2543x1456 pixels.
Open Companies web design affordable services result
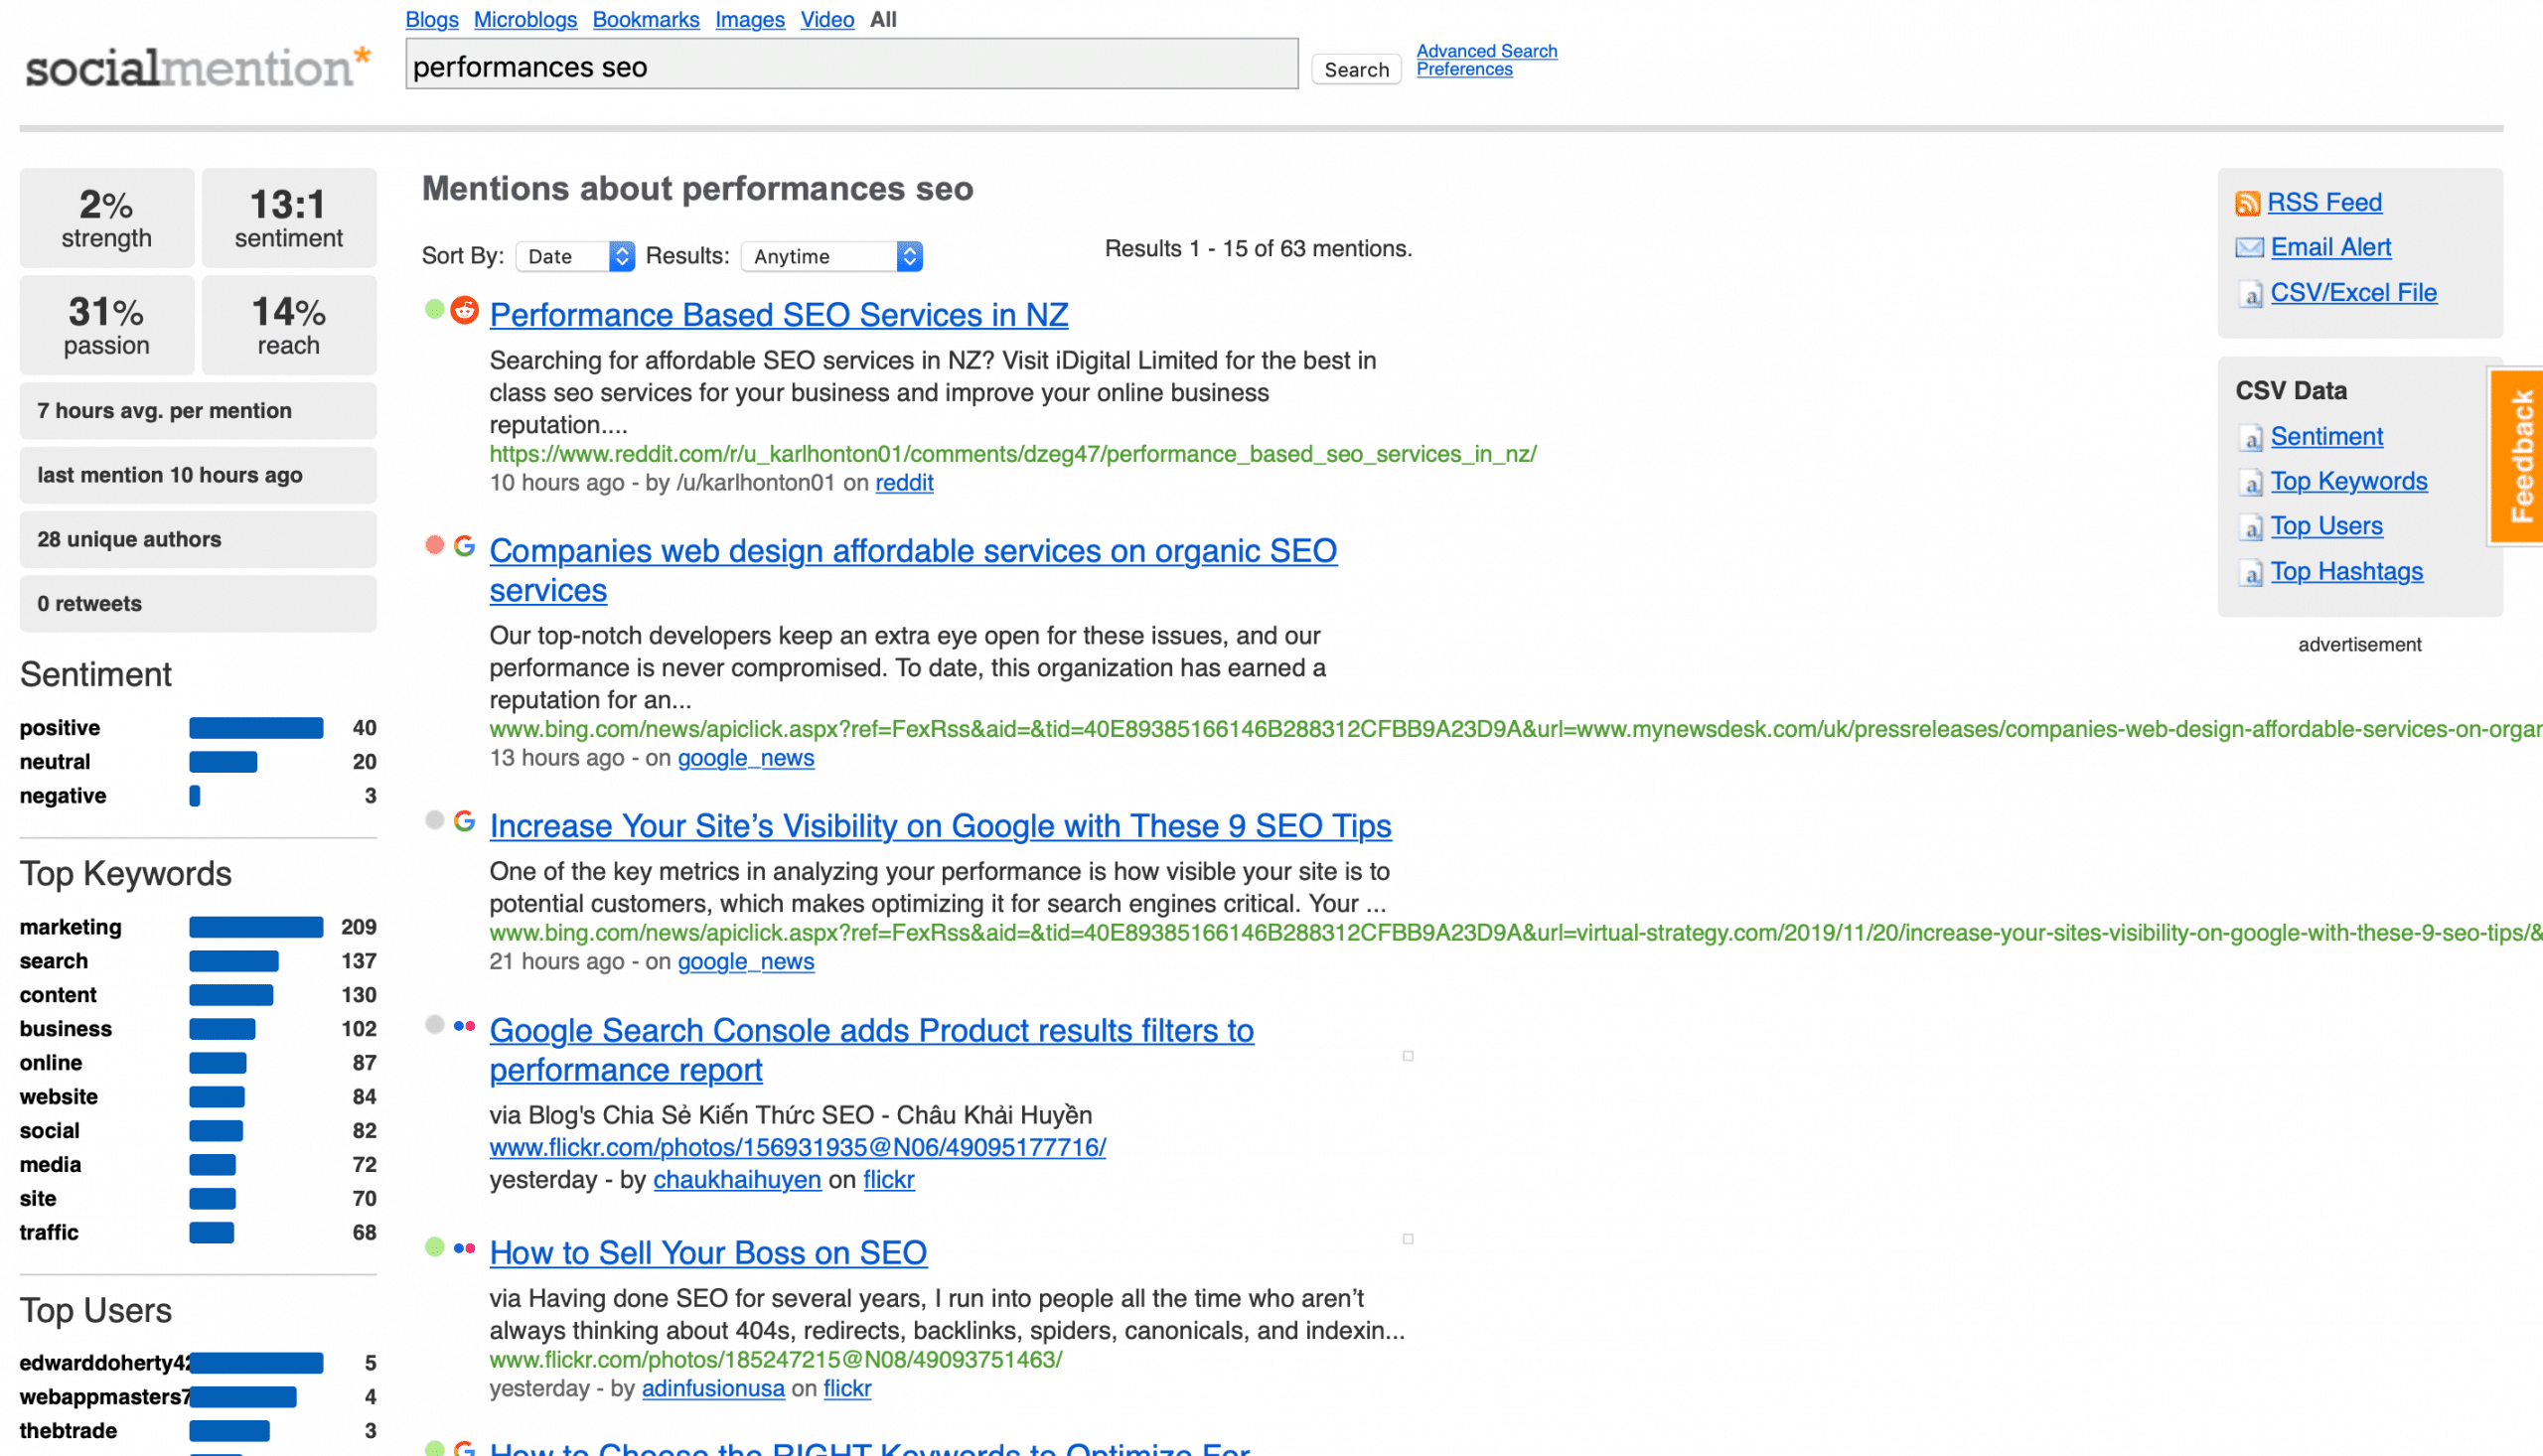pyautogui.click(x=913, y=570)
